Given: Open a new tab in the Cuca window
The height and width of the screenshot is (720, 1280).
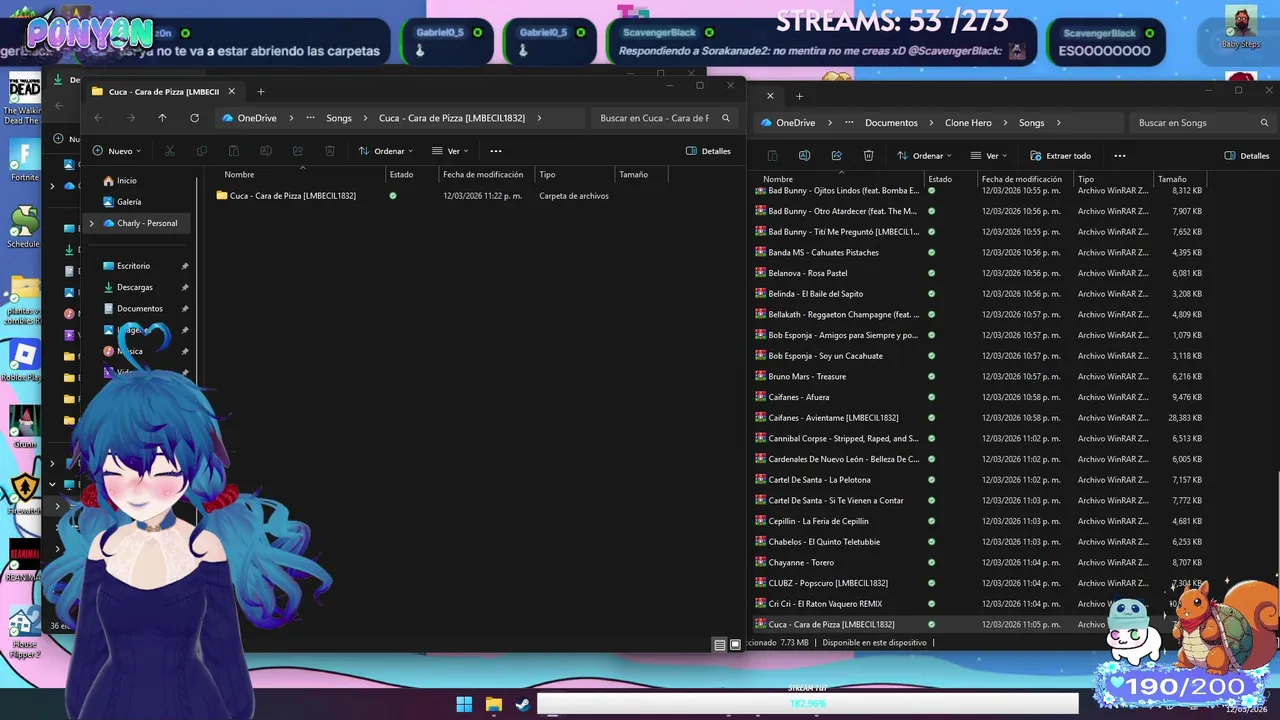Looking at the screenshot, I should [x=261, y=92].
